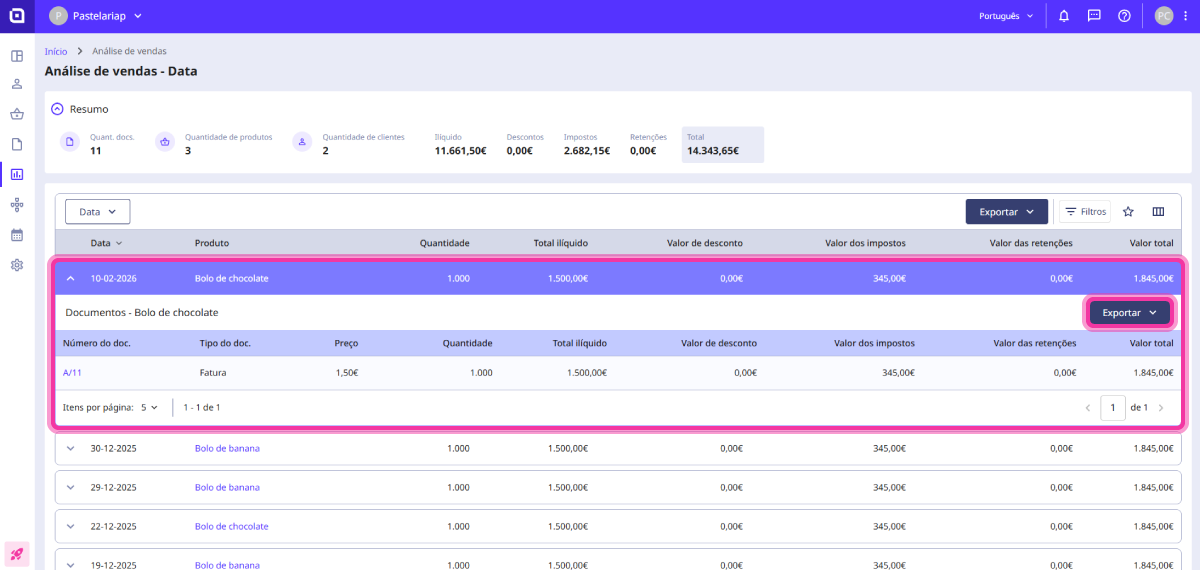Collapse the 10-02-2026 Bolo de chocolate row
1200x570 pixels.
click(x=71, y=279)
